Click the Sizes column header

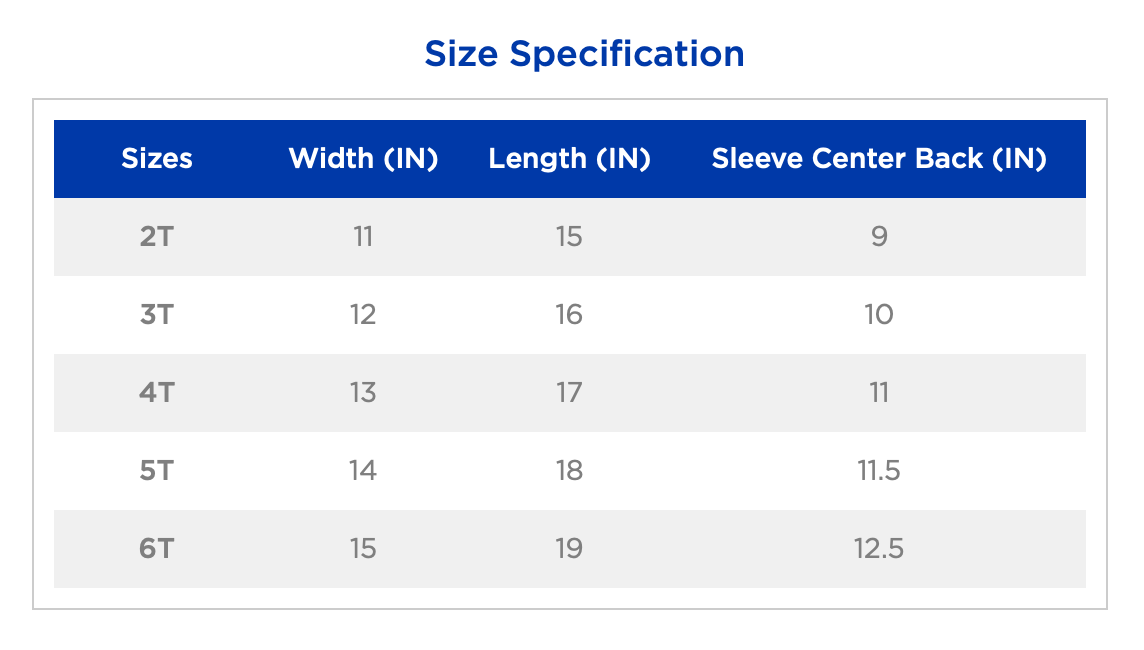click(157, 159)
